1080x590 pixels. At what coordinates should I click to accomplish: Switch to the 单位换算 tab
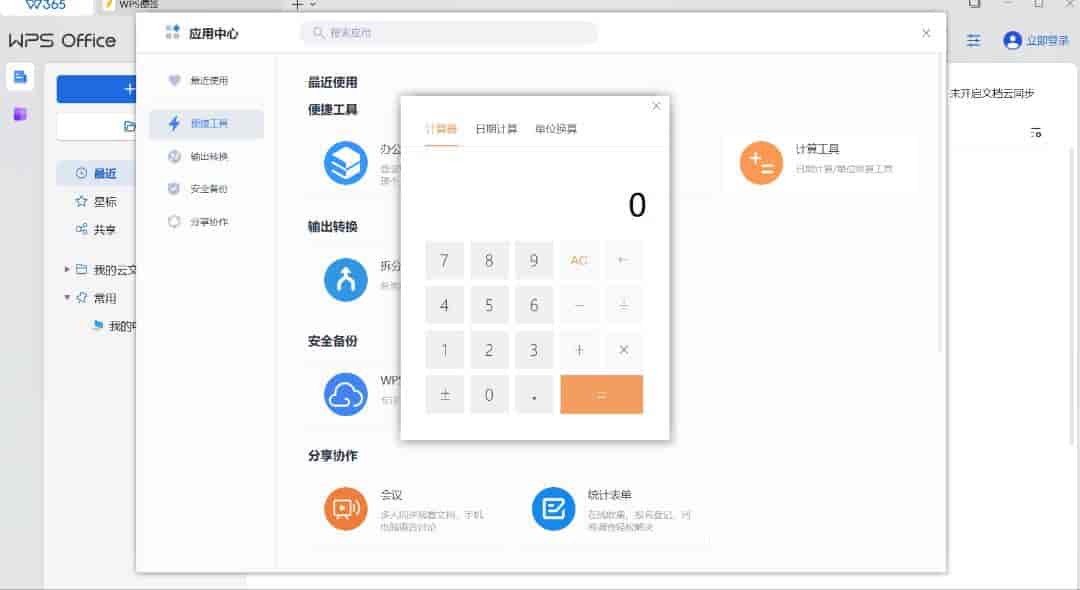point(556,129)
